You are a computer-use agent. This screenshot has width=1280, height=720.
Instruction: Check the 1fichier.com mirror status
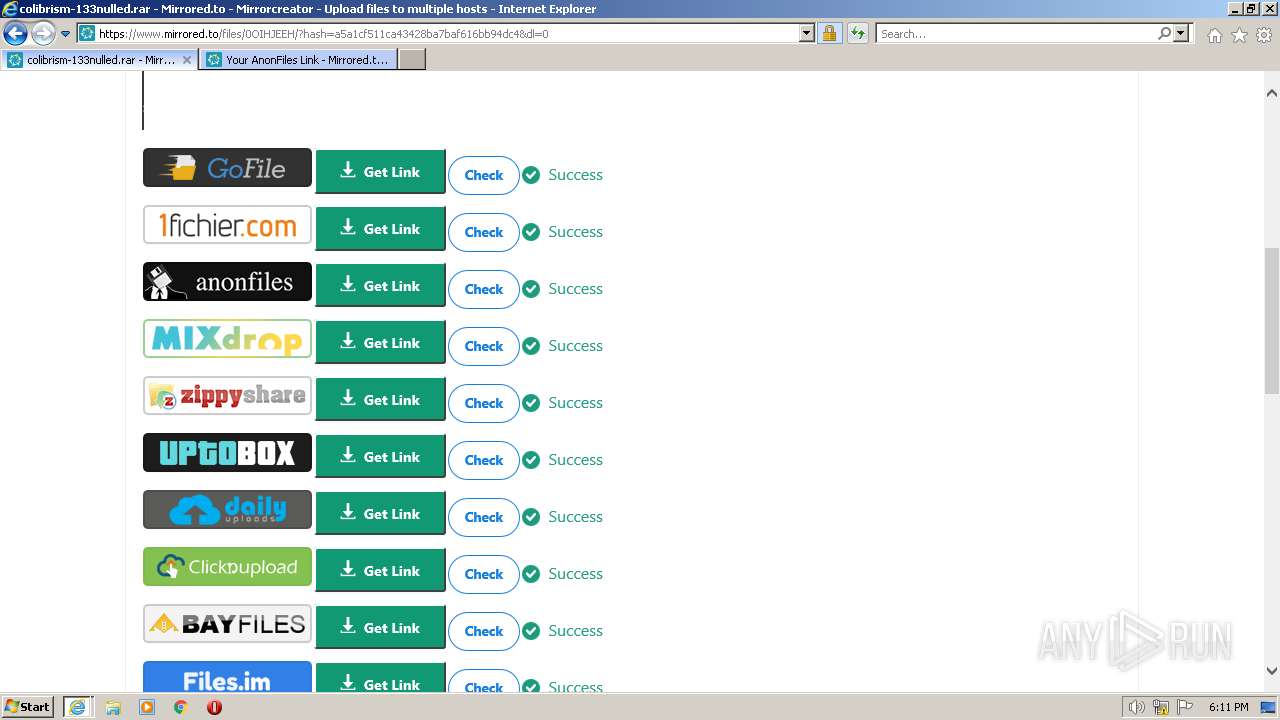point(484,232)
